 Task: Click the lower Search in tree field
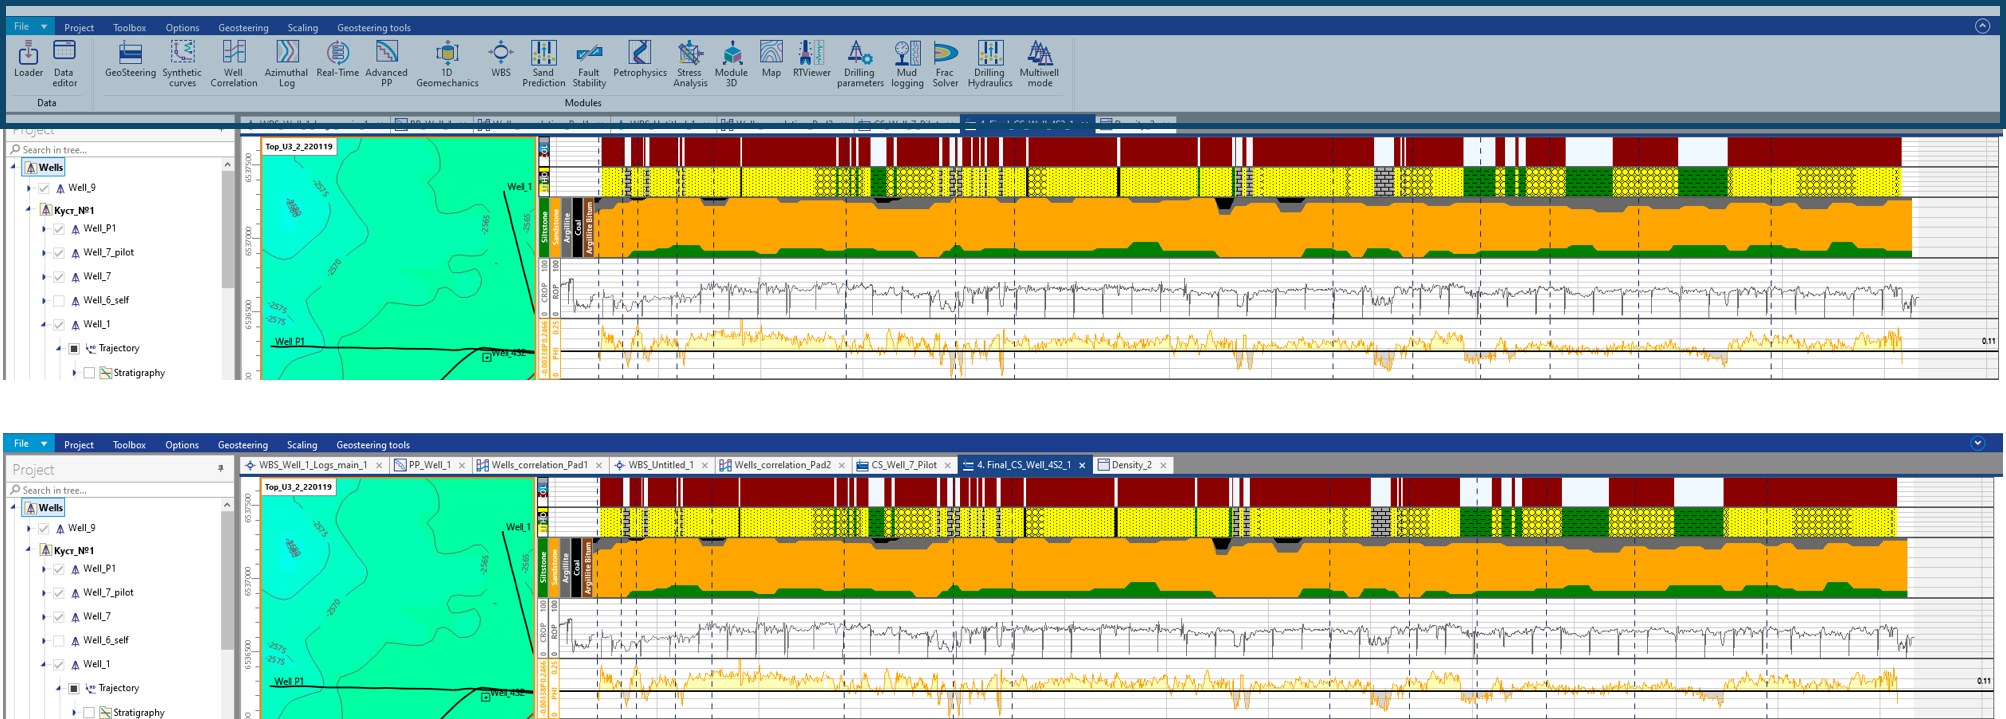[x=120, y=490]
